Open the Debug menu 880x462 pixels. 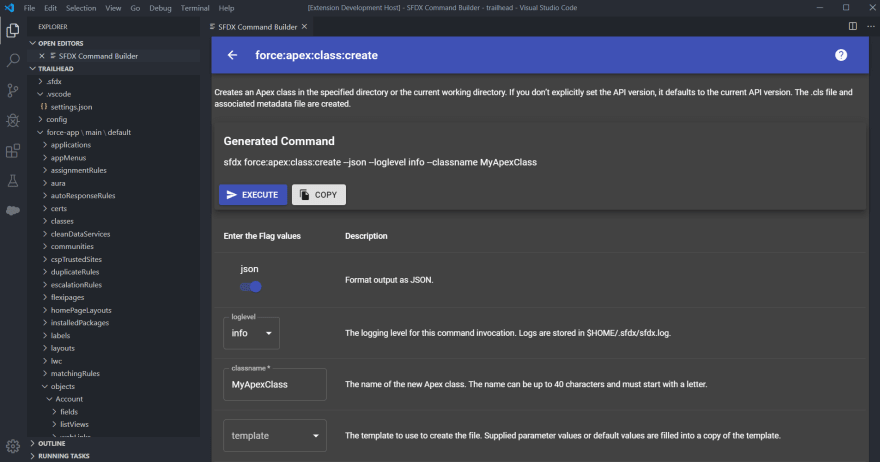(160, 8)
